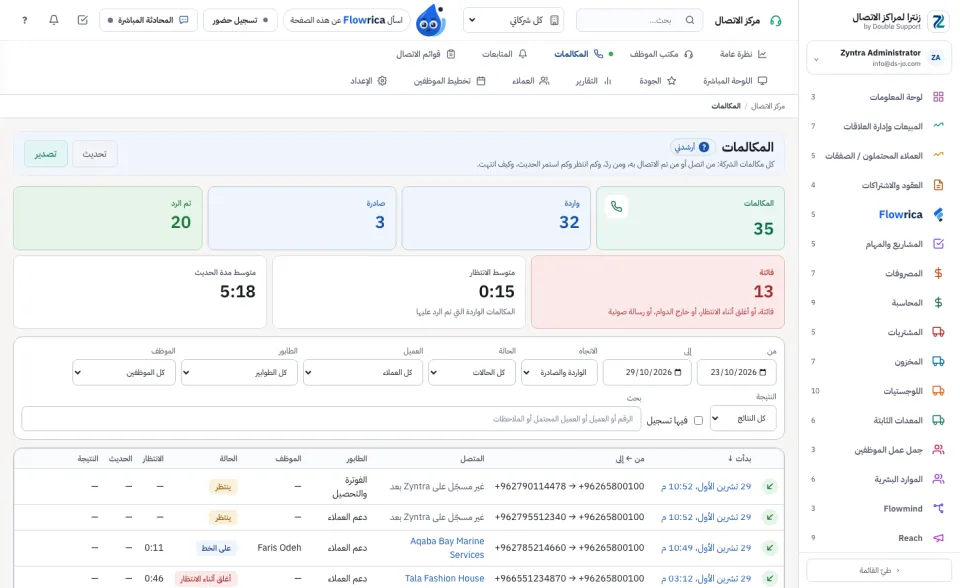960x588 pixels.
Task: Click the blue help icon beside أرشدني
Action: 704,147
